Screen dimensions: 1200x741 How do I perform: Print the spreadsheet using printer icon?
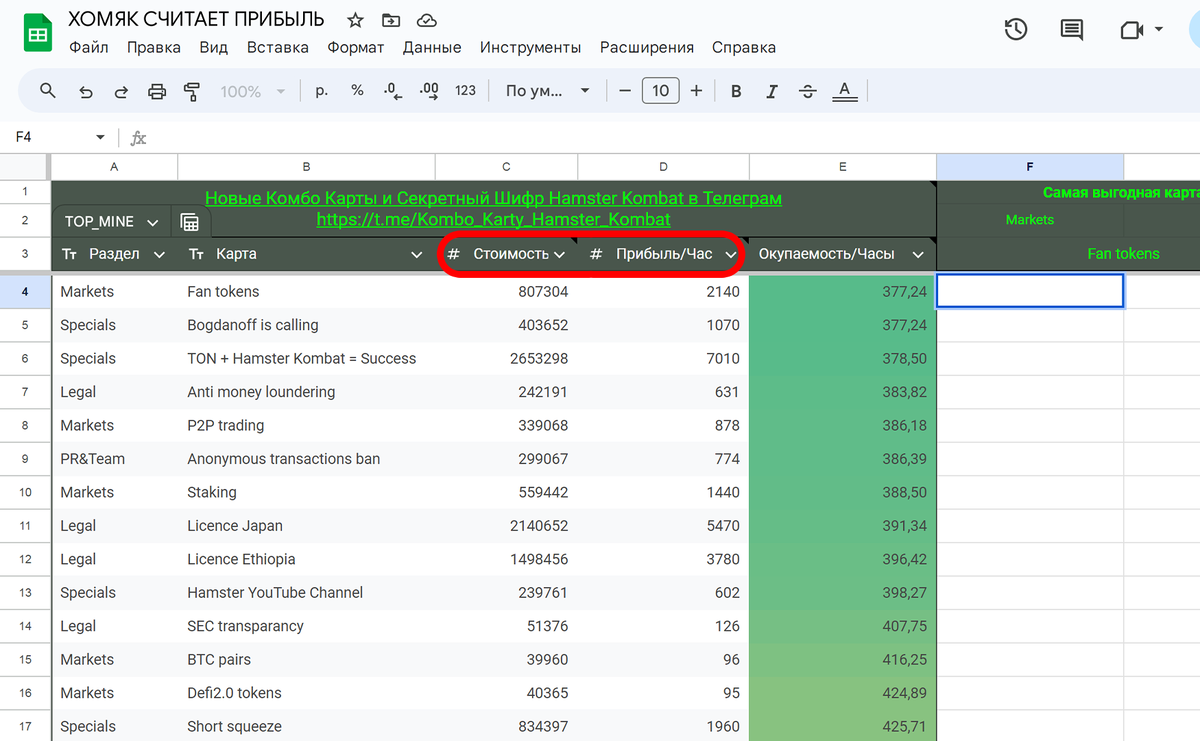pos(157,91)
